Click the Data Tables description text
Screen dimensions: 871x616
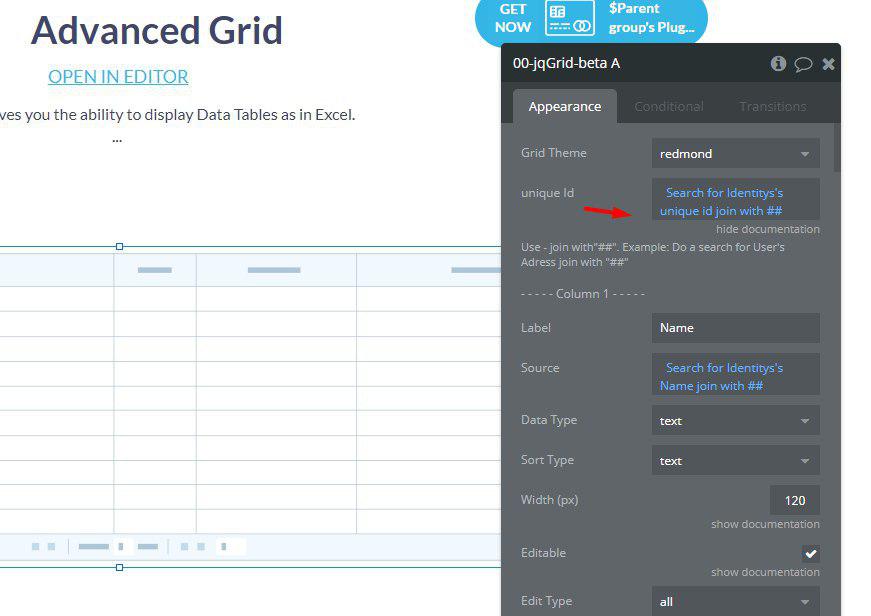(x=177, y=114)
